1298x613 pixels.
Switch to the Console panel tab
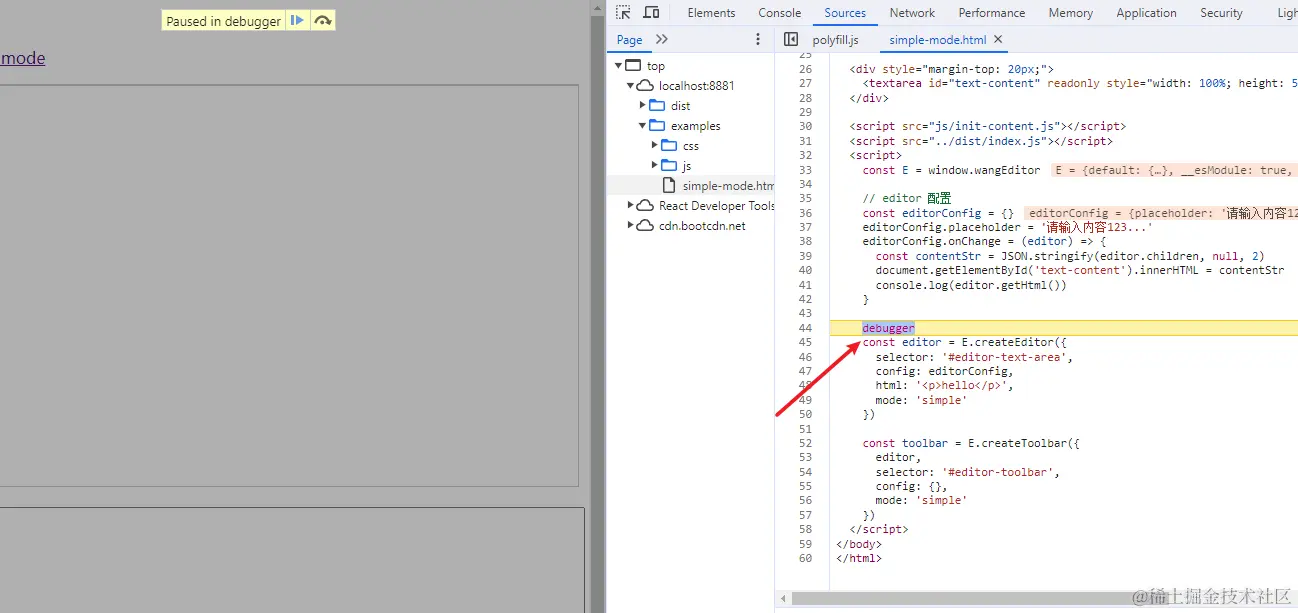click(x=780, y=13)
